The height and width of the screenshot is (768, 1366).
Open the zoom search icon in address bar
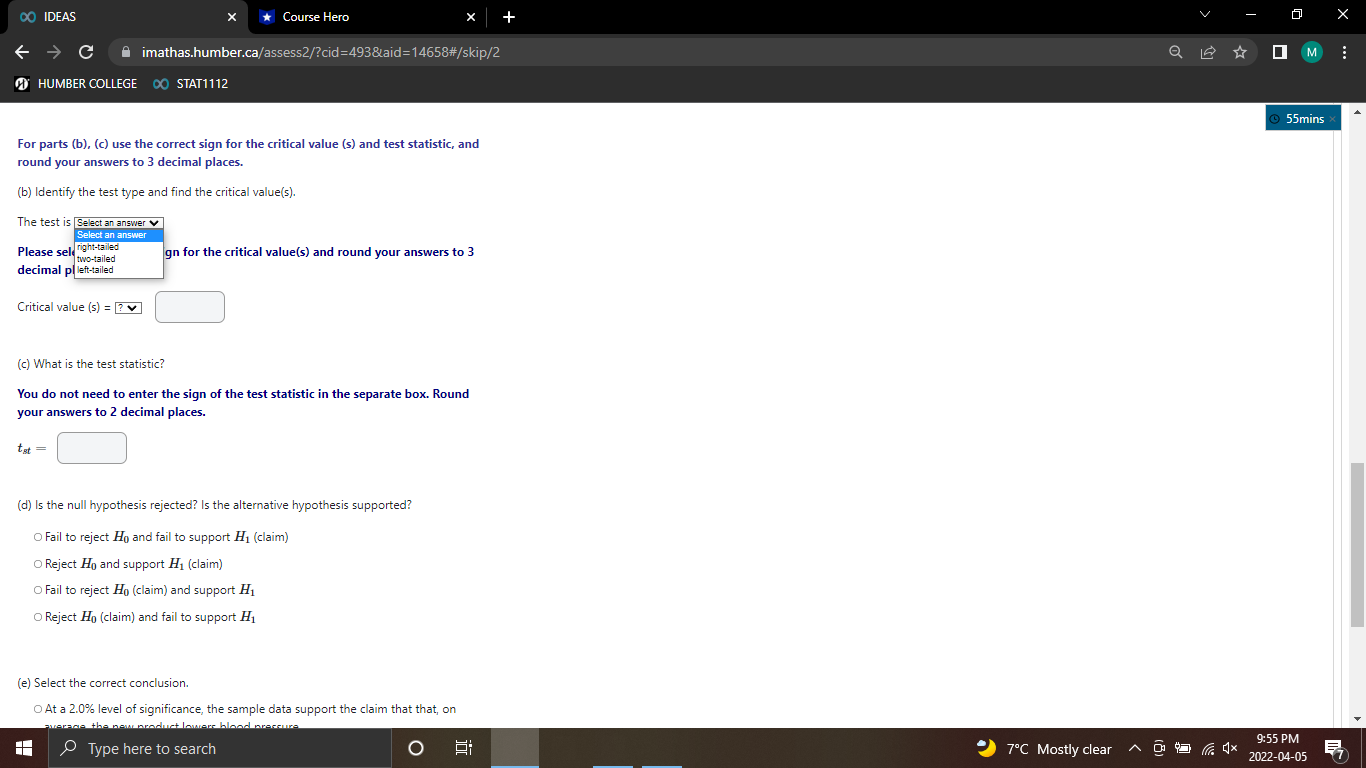tap(1175, 52)
